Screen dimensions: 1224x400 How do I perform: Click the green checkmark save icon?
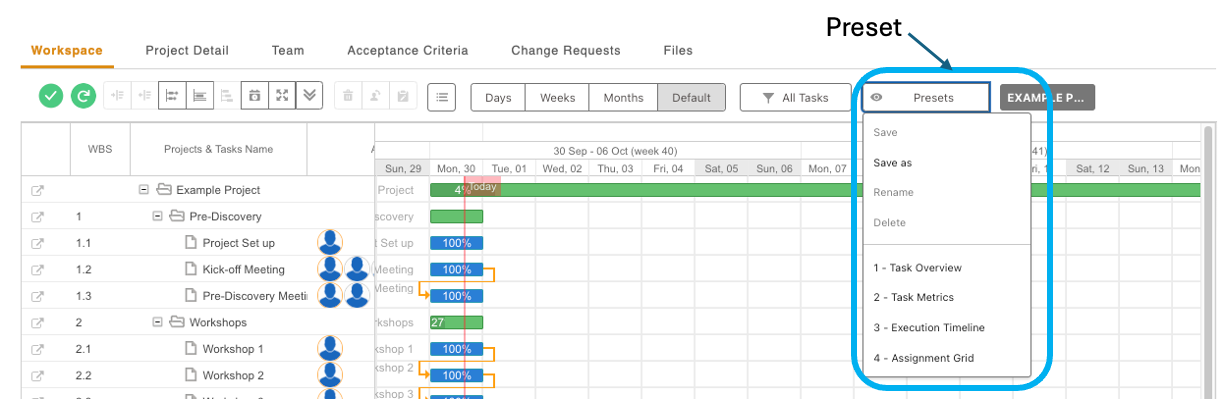coord(51,96)
